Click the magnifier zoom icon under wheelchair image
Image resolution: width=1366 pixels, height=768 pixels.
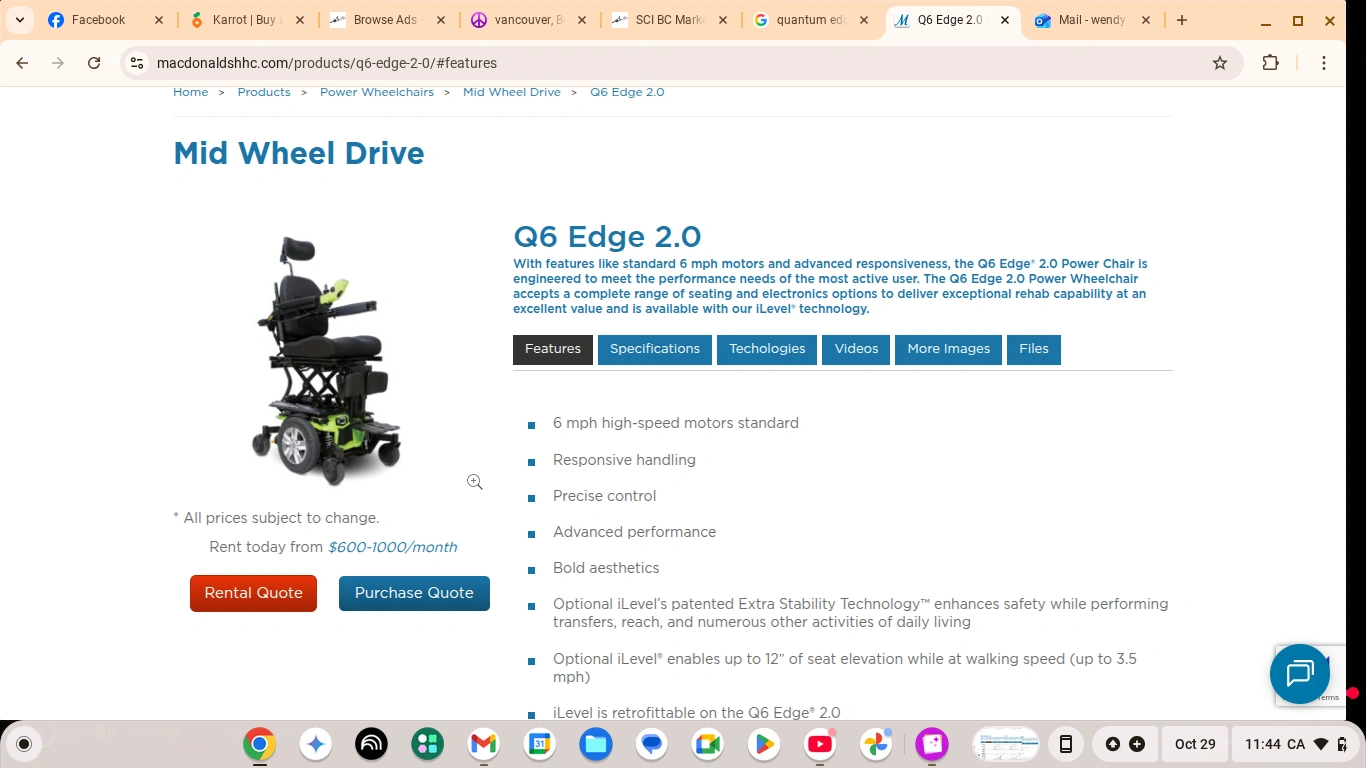[x=475, y=482]
